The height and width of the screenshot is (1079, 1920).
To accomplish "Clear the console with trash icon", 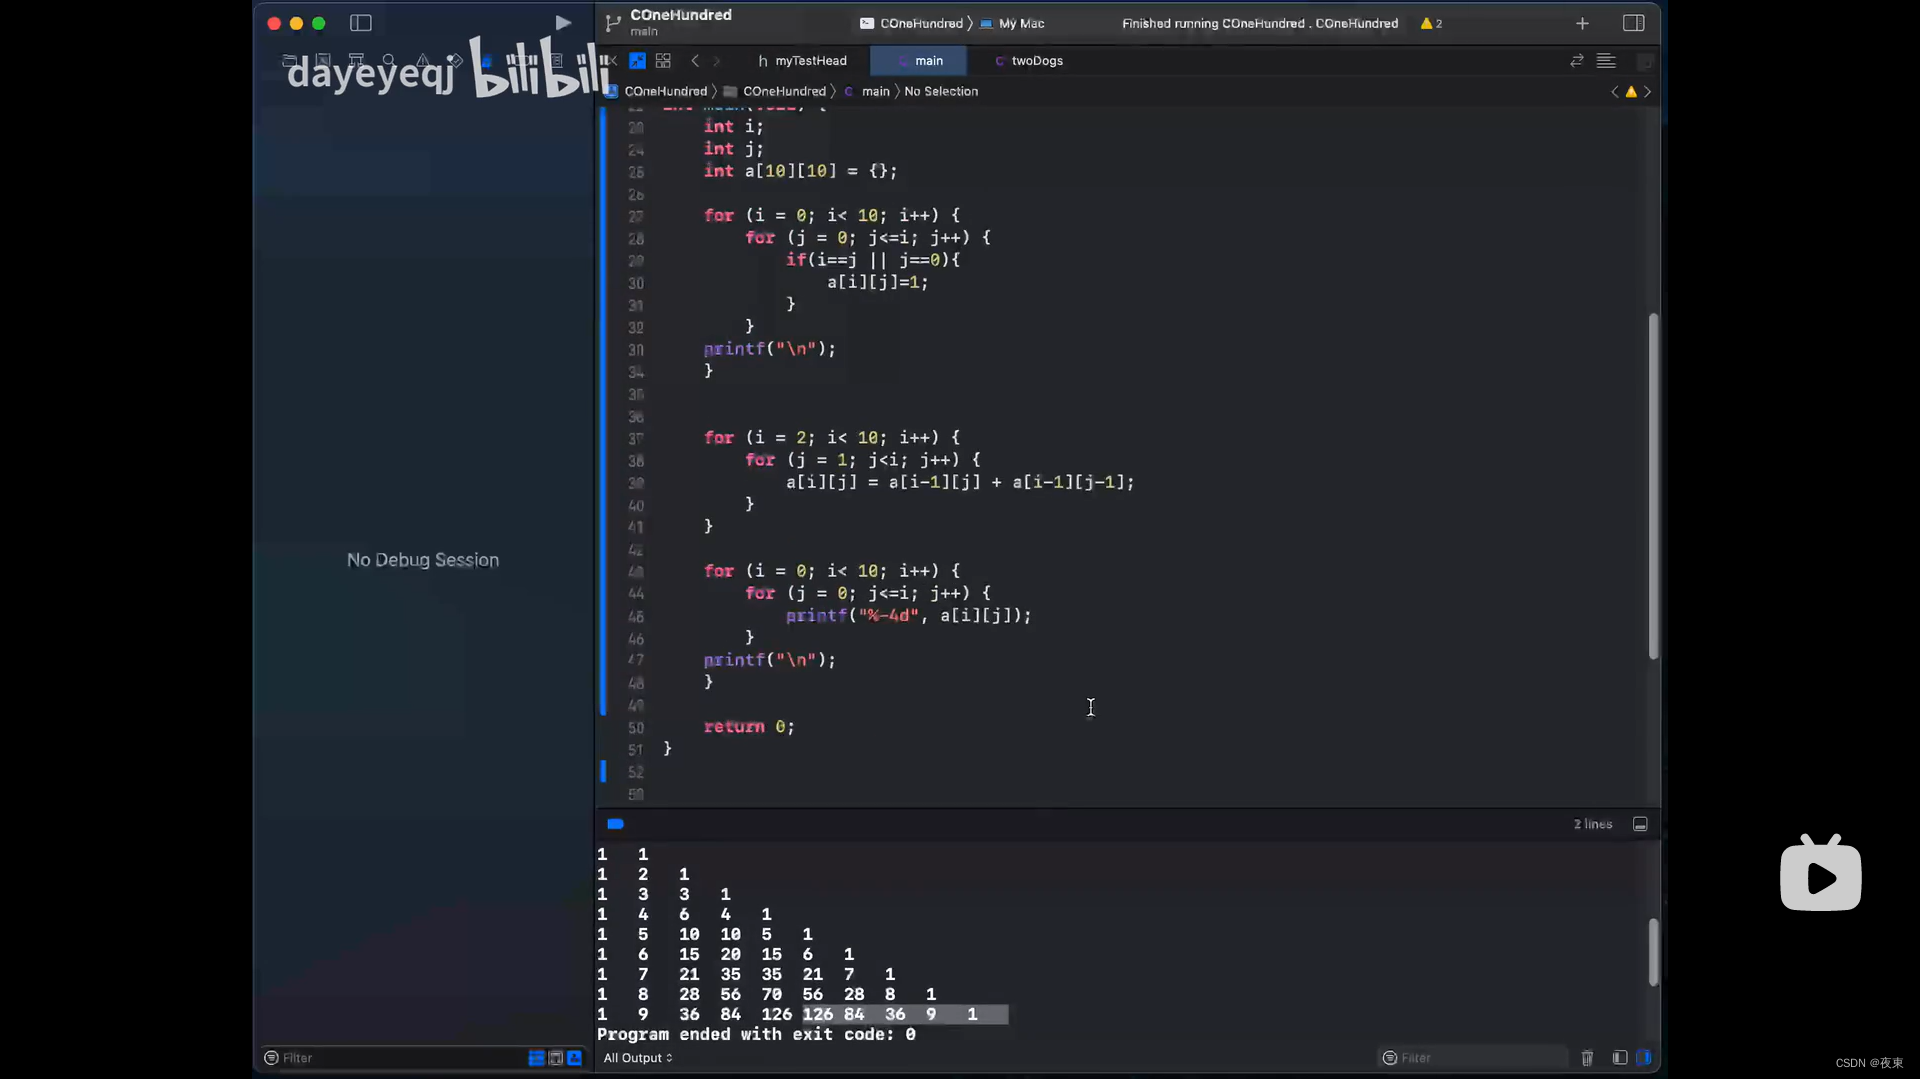I will click(x=1587, y=1058).
